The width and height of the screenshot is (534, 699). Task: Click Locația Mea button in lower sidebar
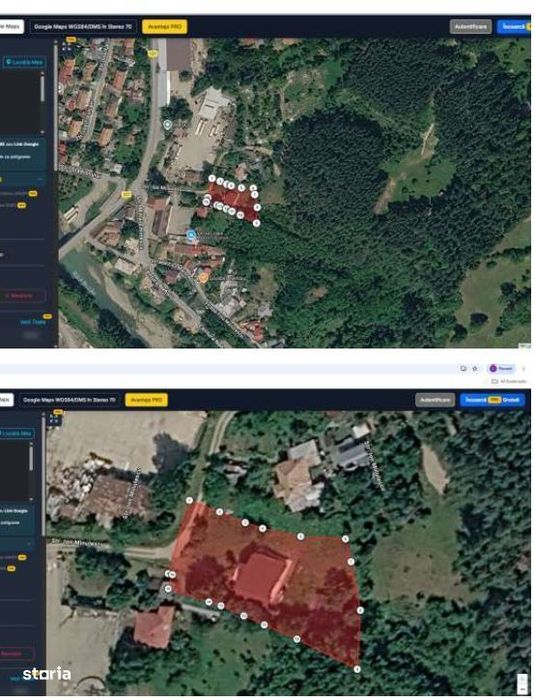pos(16,433)
